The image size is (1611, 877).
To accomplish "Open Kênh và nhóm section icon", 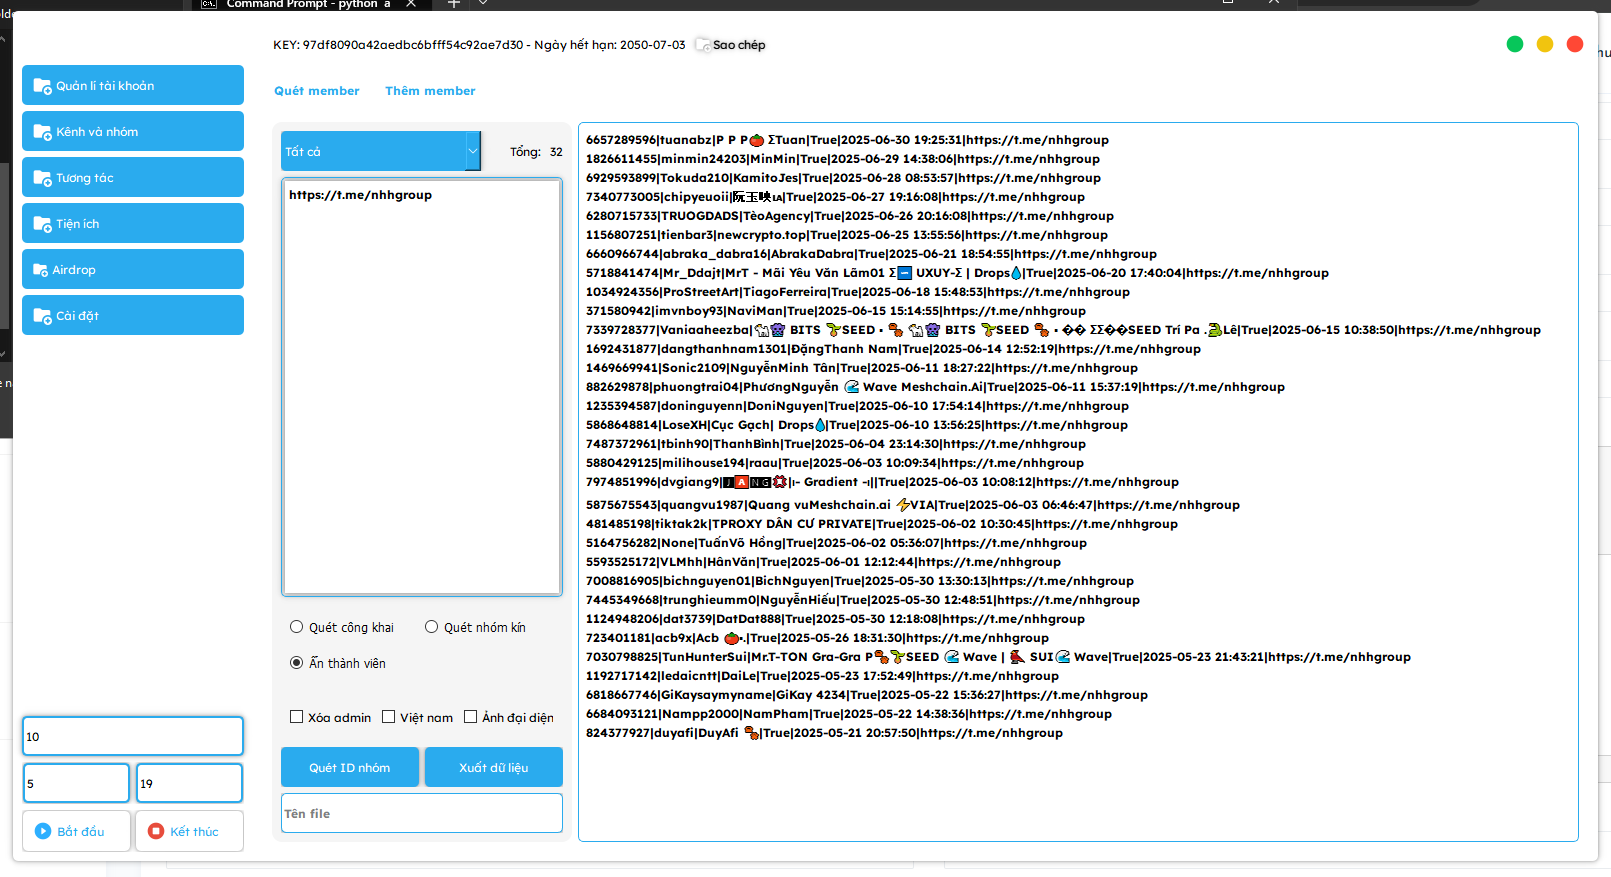I will tap(42, 132).
